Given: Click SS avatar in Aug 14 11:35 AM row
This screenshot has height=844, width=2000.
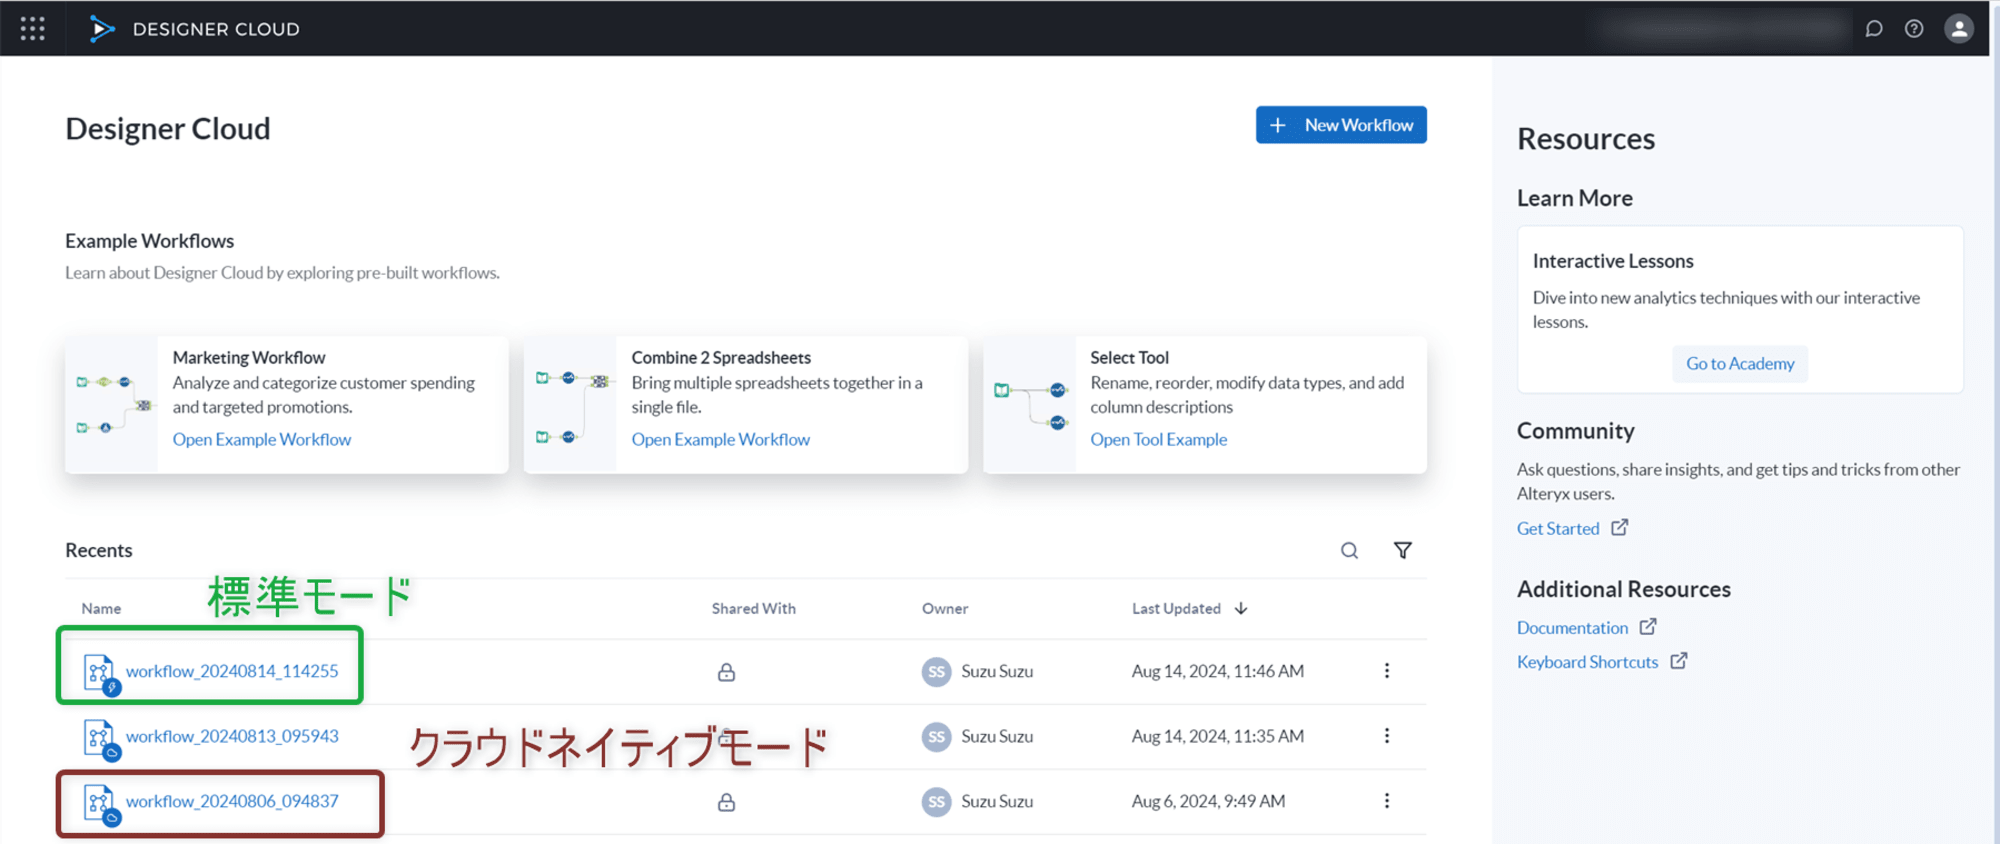Looking at the screenshot, I should click(x=936, y=737).
